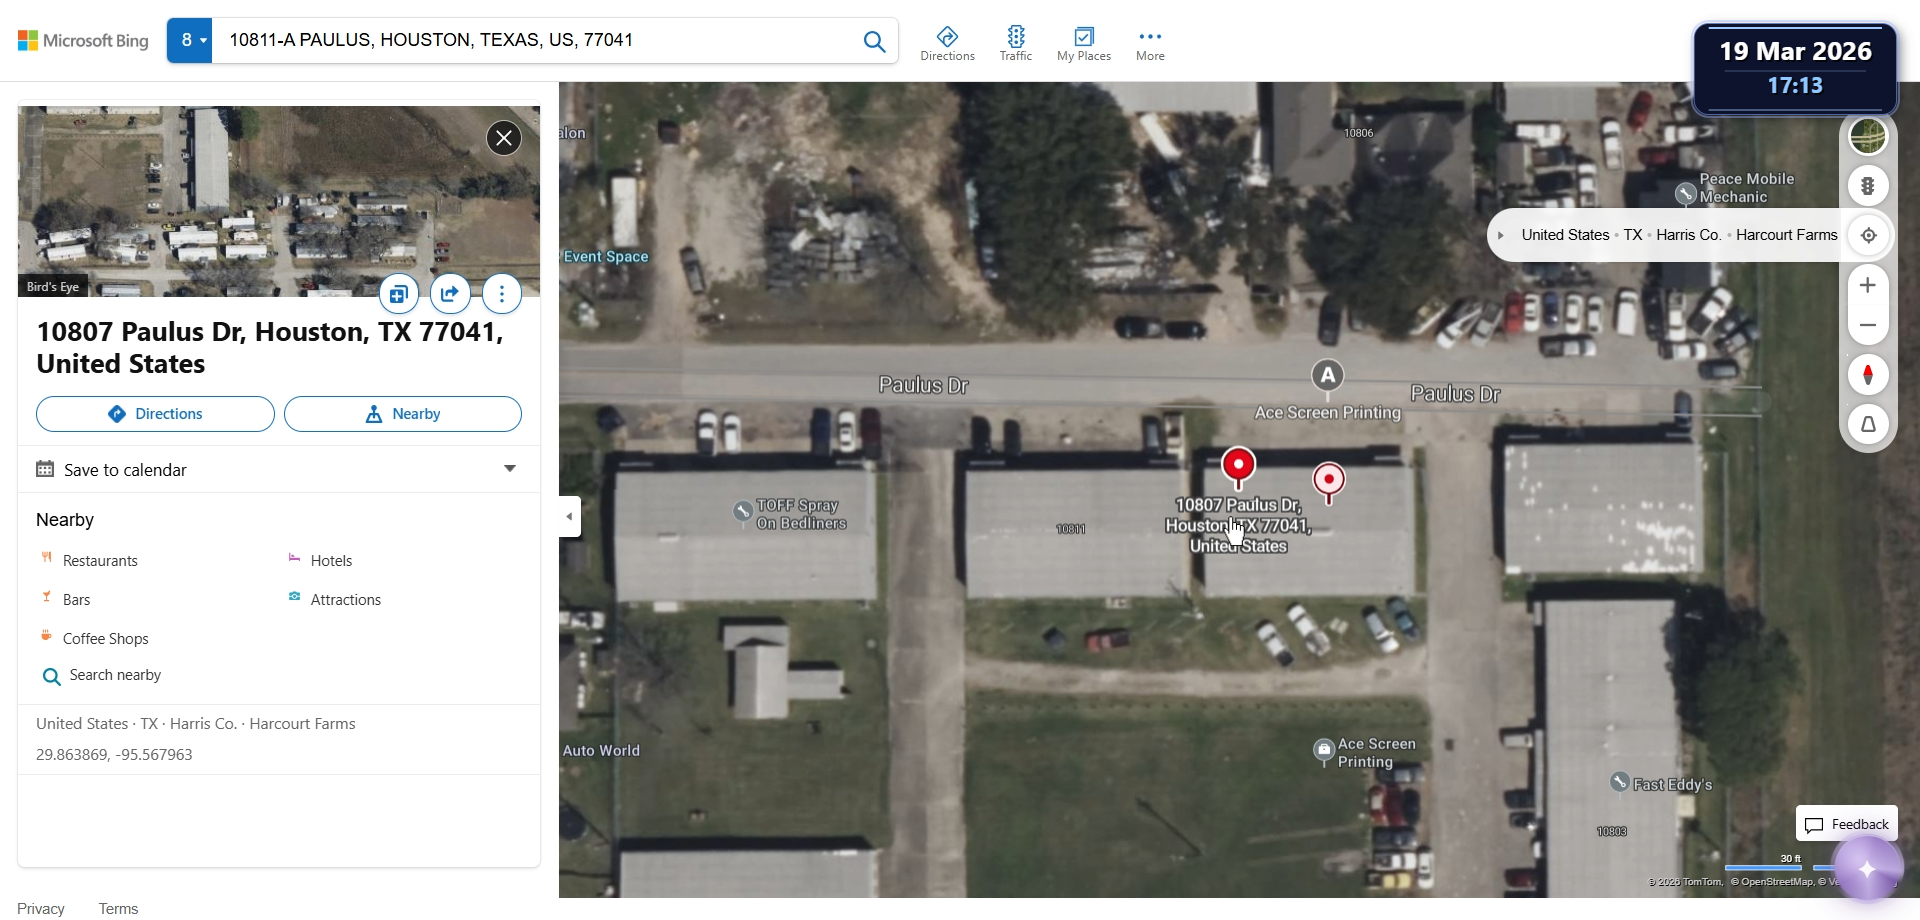Click the Nearby button

(x=403, y=414)
